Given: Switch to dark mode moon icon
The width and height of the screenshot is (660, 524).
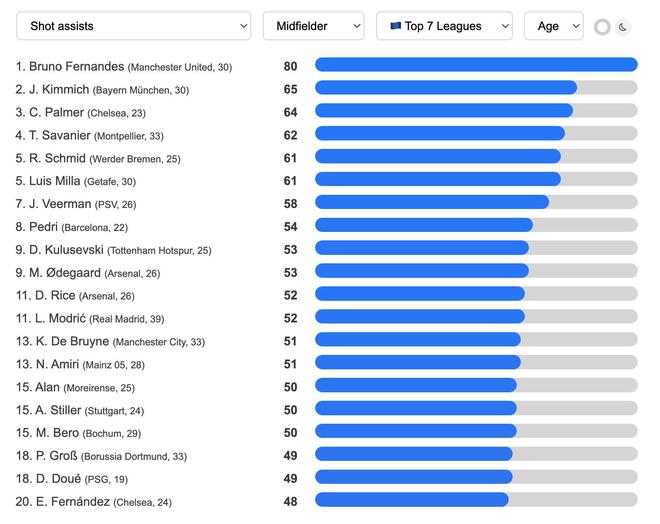Looking at the screenshot, I should coord(623,27).
